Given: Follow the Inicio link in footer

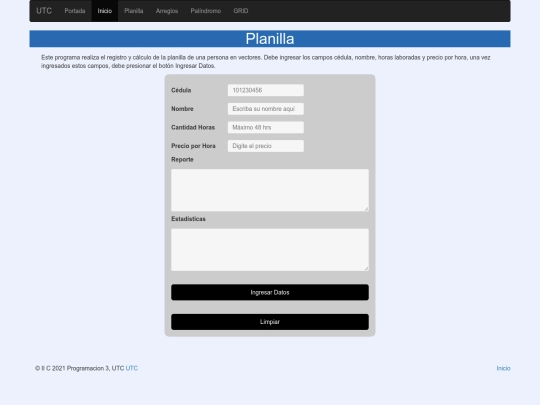Looking at the screenshot, I should [503, 368].
